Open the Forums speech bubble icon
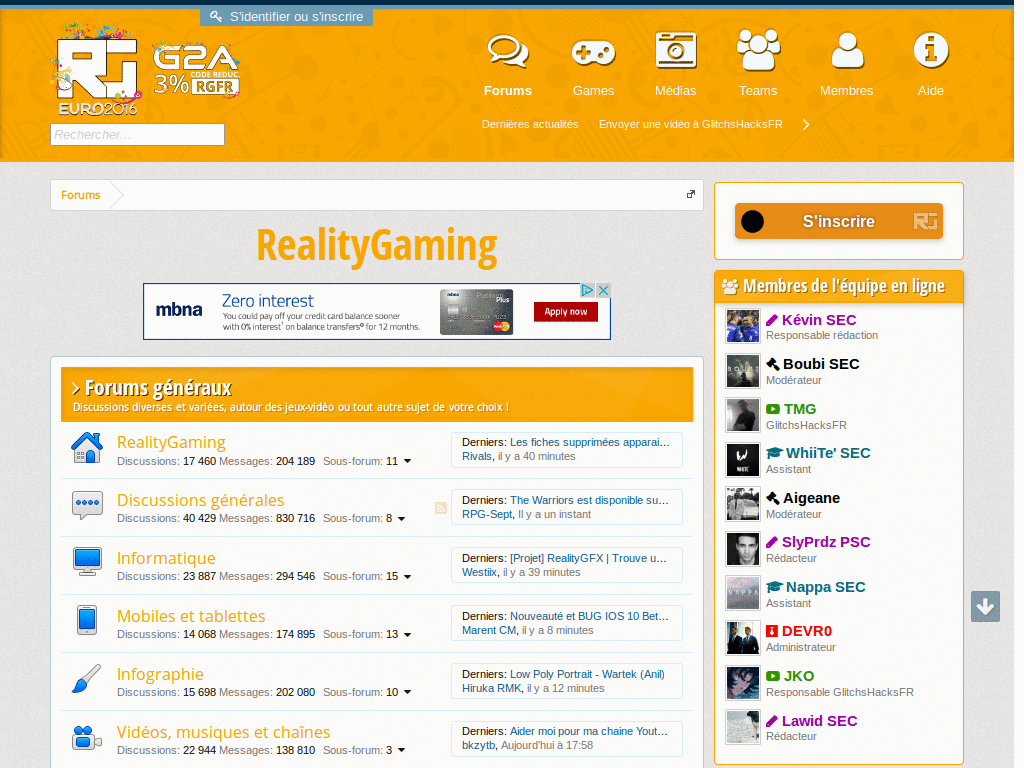This screenshot has width=1024, height=768. pos(507,52)
